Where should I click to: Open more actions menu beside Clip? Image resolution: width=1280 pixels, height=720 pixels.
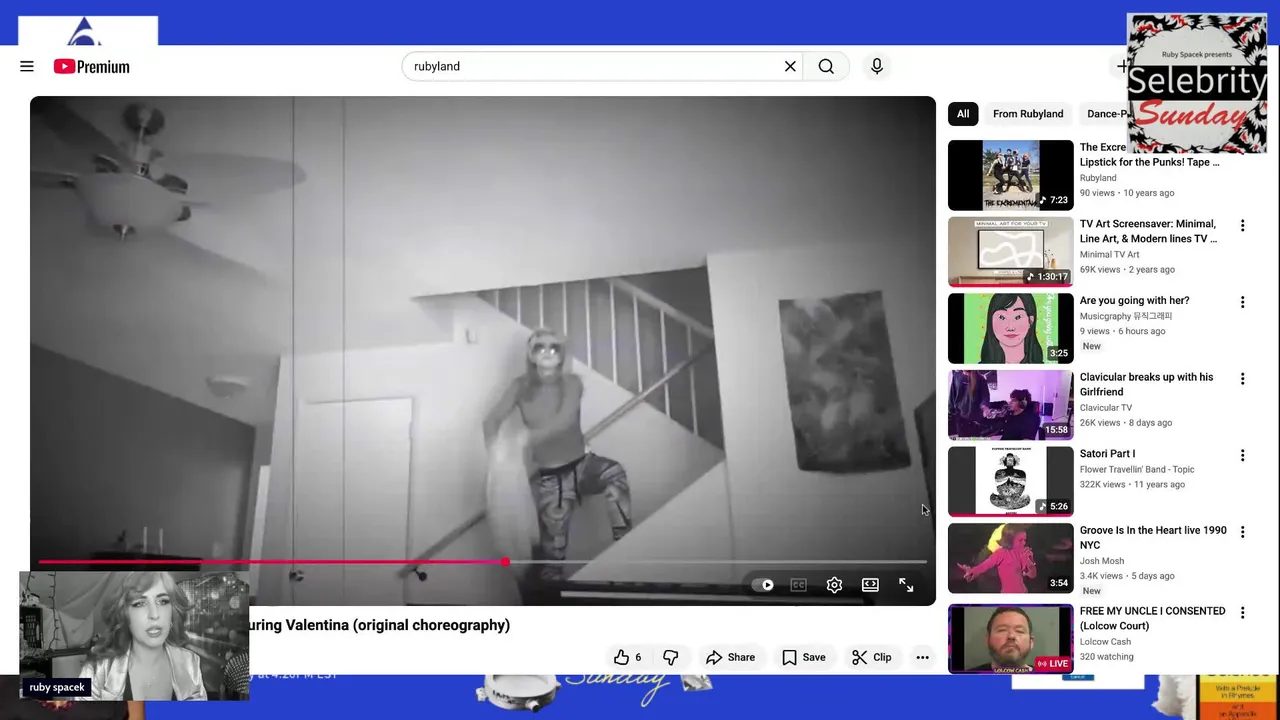pyautogui.click(x=922, y=657)
